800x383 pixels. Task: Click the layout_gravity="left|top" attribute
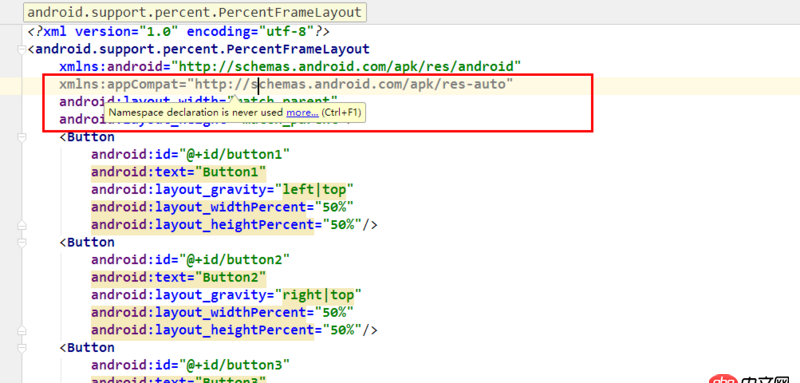pos(222,190)
